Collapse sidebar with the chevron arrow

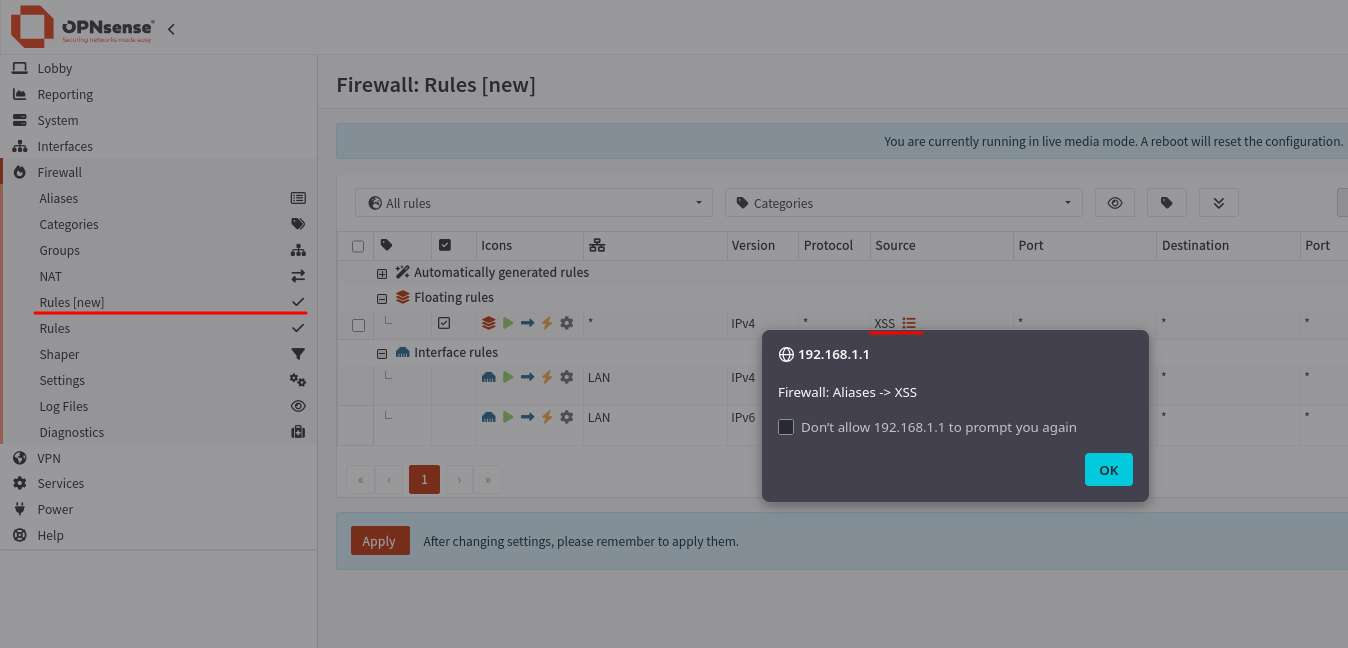point(171,29)
